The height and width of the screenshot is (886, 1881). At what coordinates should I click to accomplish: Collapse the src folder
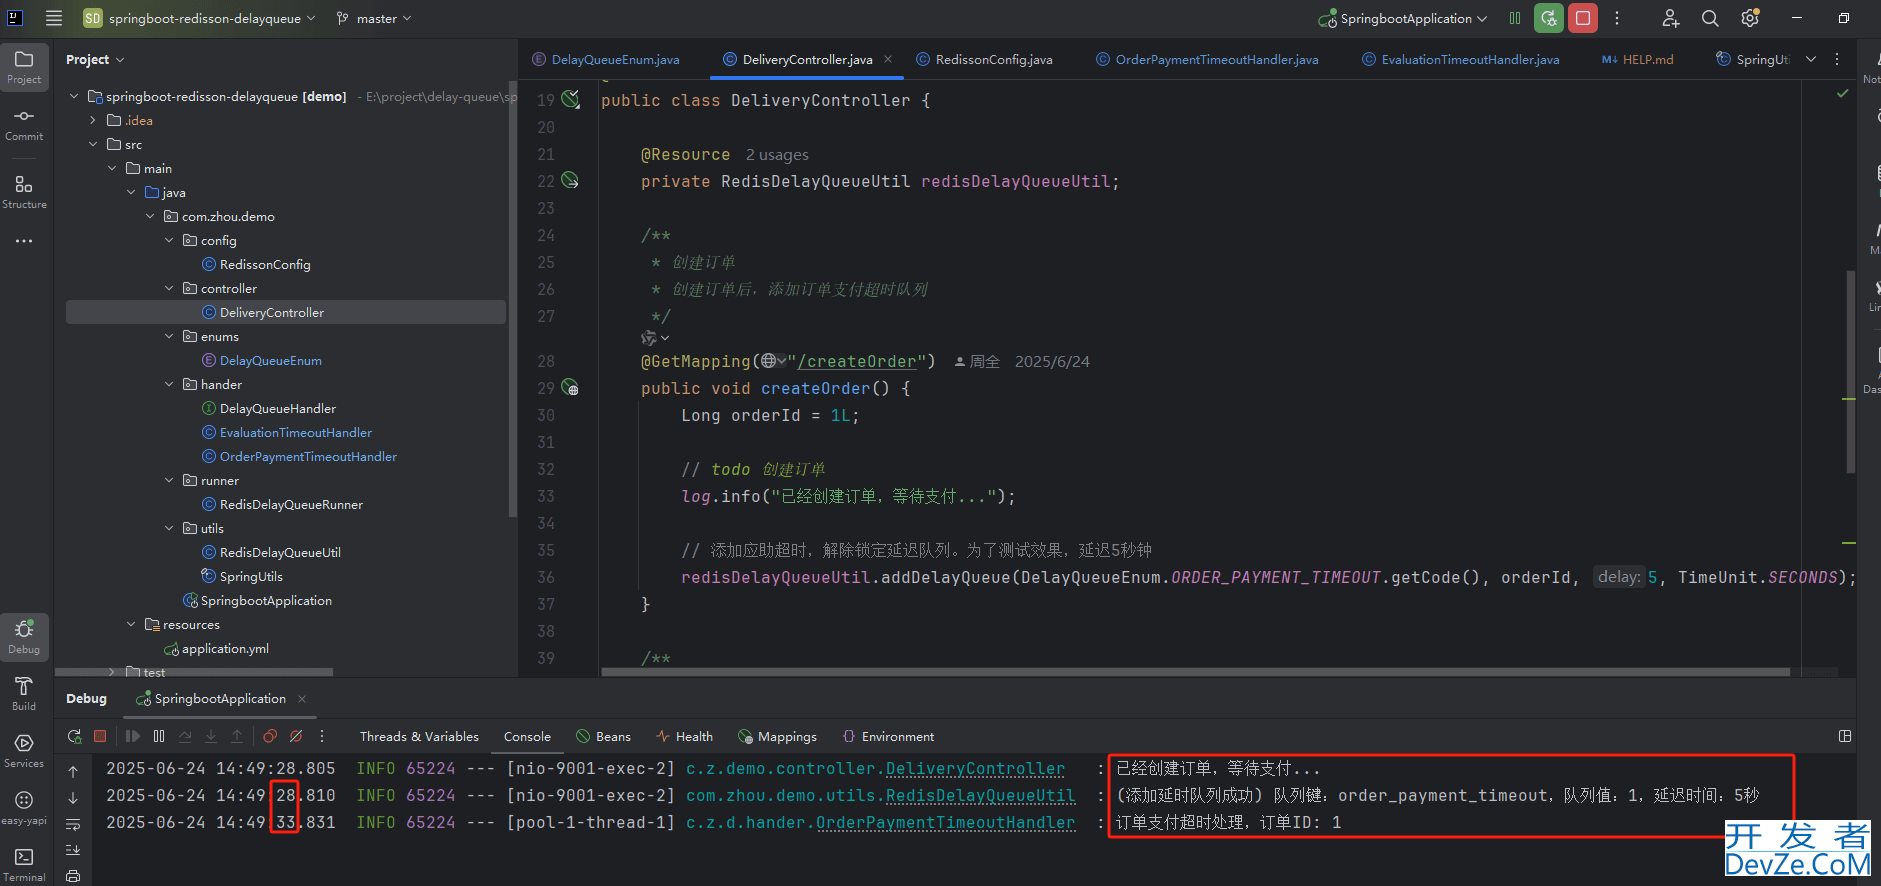tap(93, 145)
